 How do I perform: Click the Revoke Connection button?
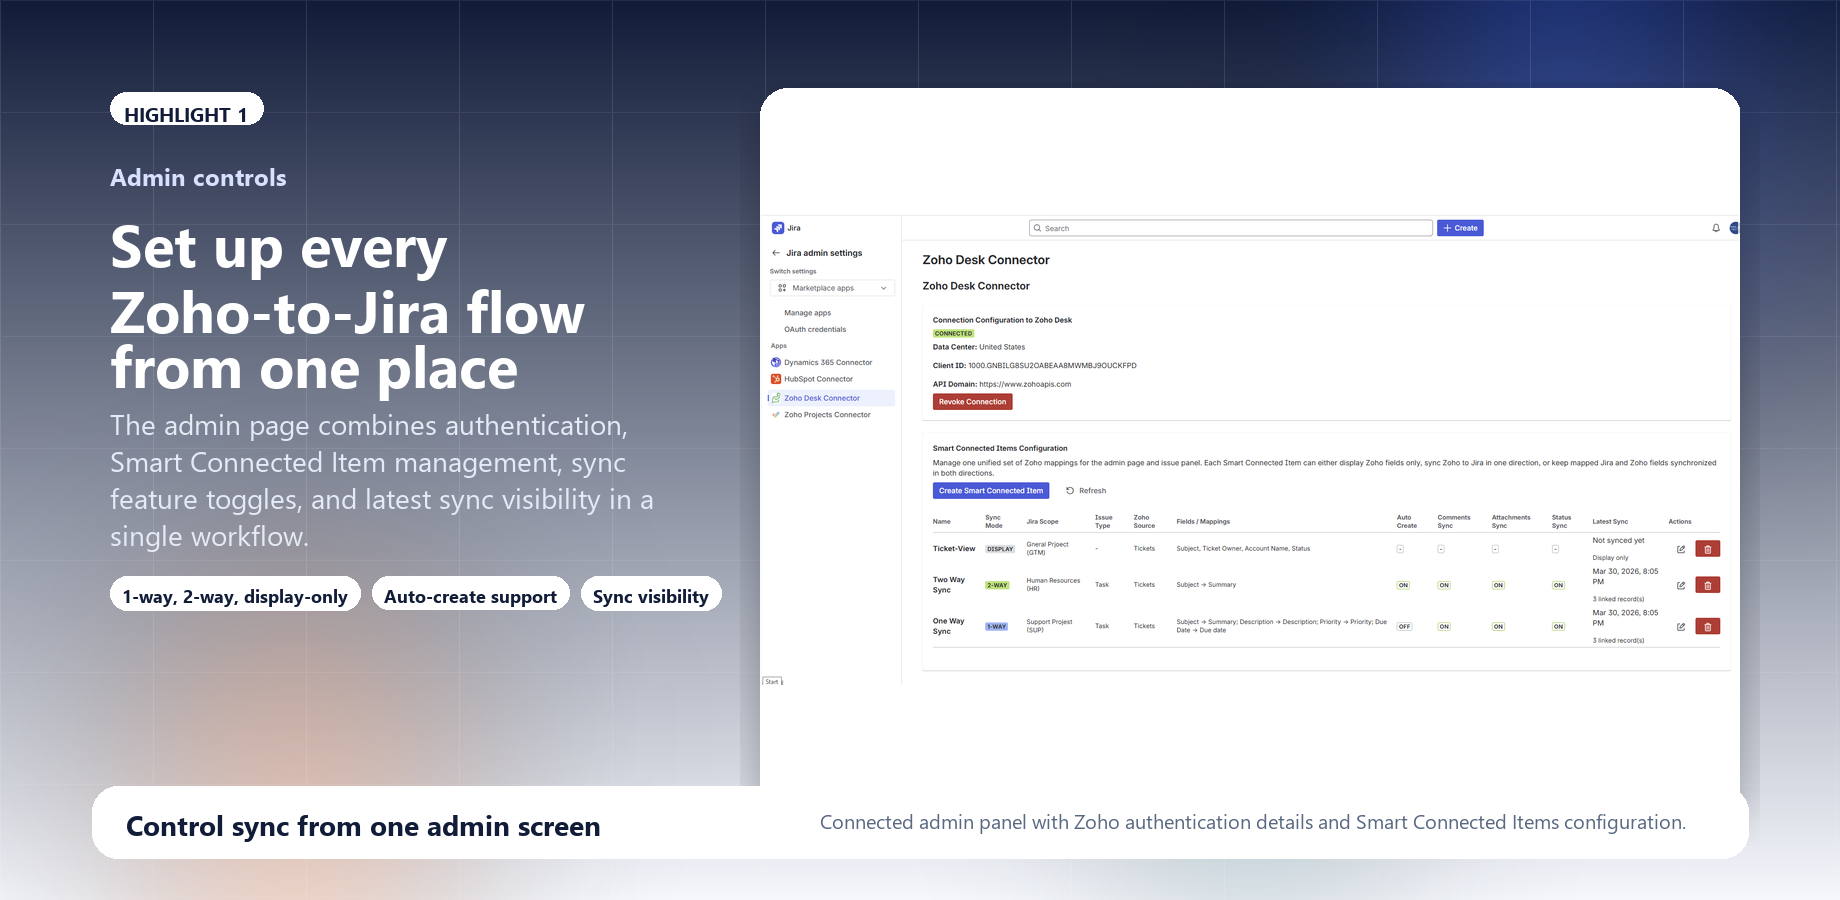(972, 401)
